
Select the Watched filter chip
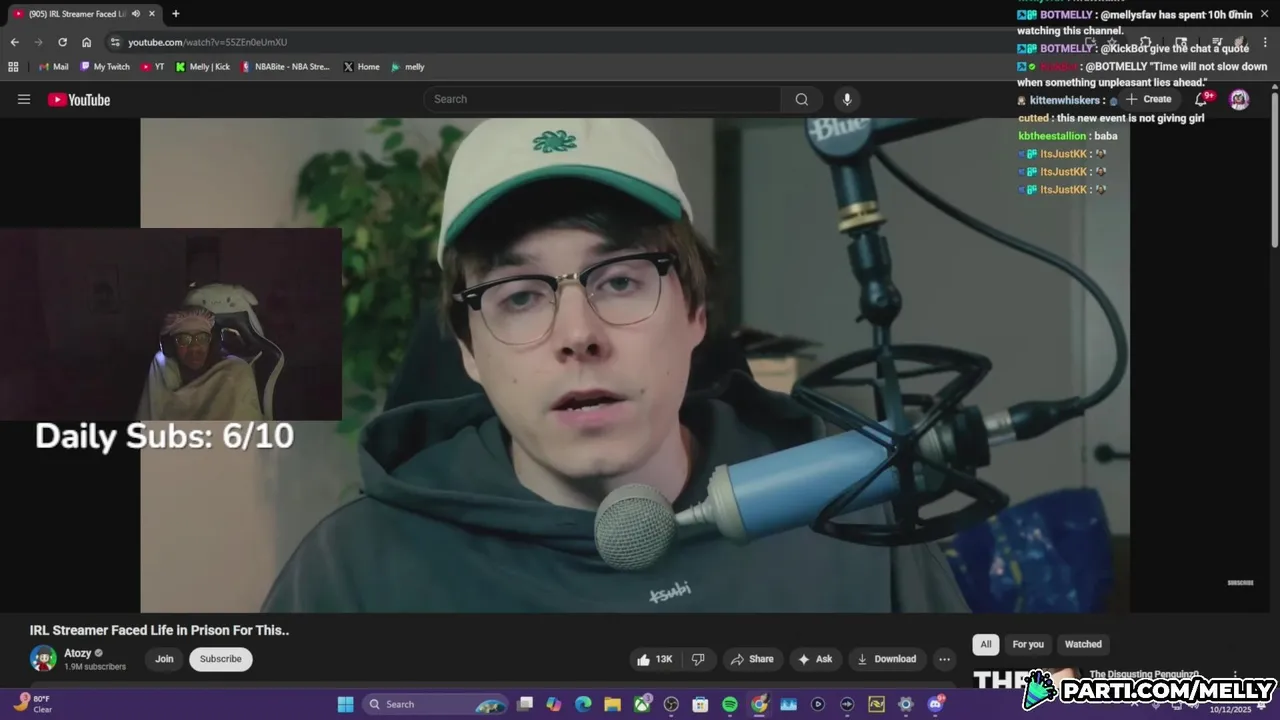point(1083,644)
